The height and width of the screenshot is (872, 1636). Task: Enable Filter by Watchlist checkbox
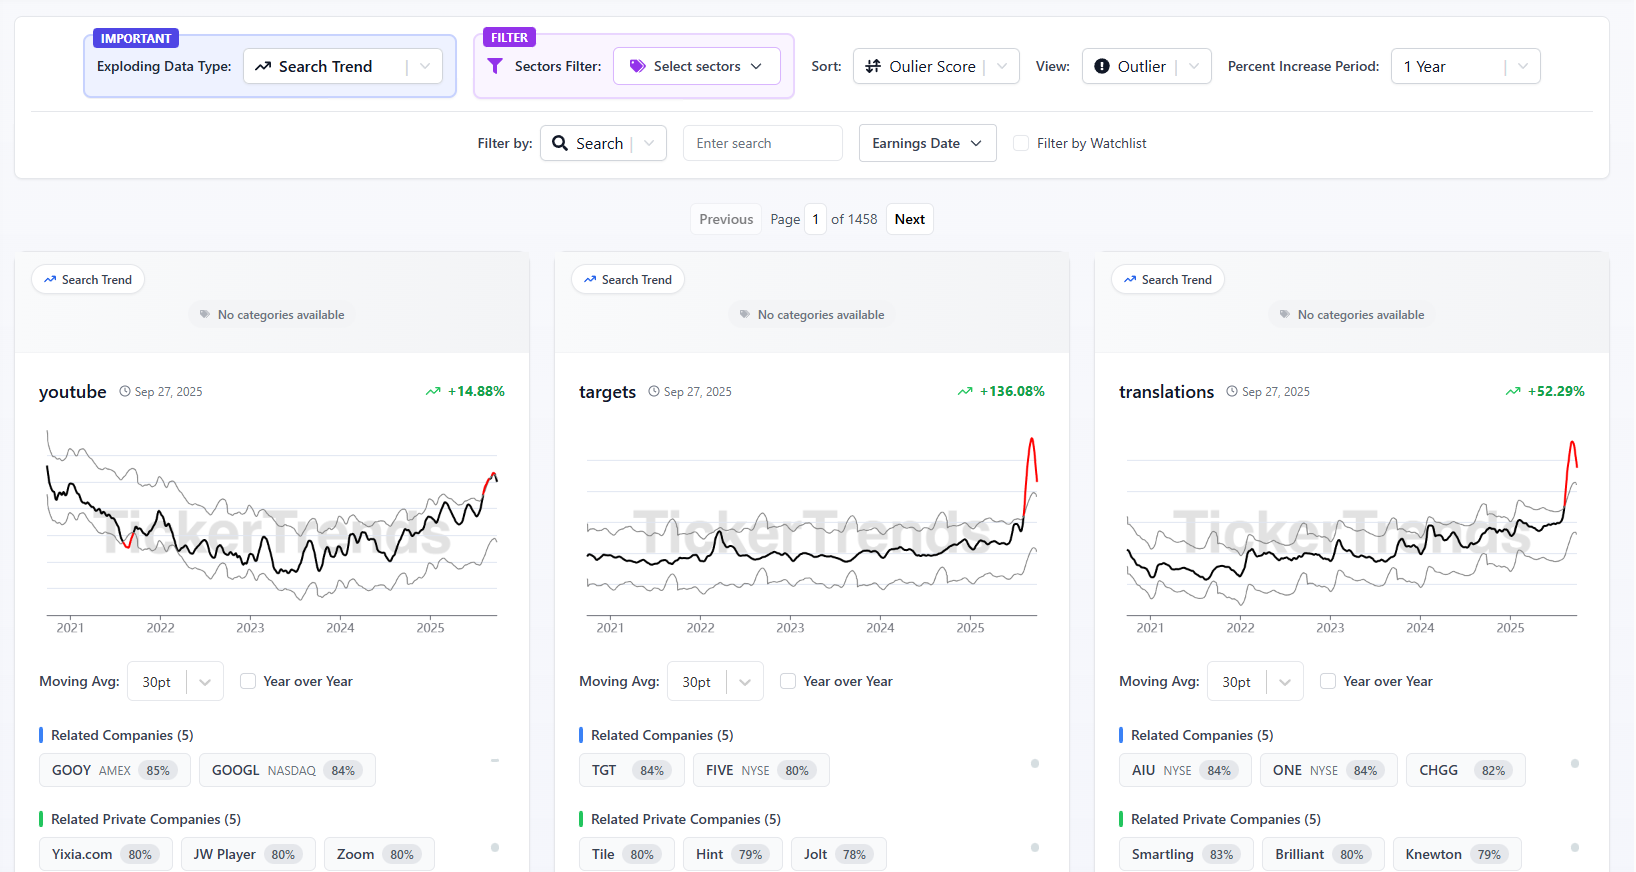point(1021,143)
